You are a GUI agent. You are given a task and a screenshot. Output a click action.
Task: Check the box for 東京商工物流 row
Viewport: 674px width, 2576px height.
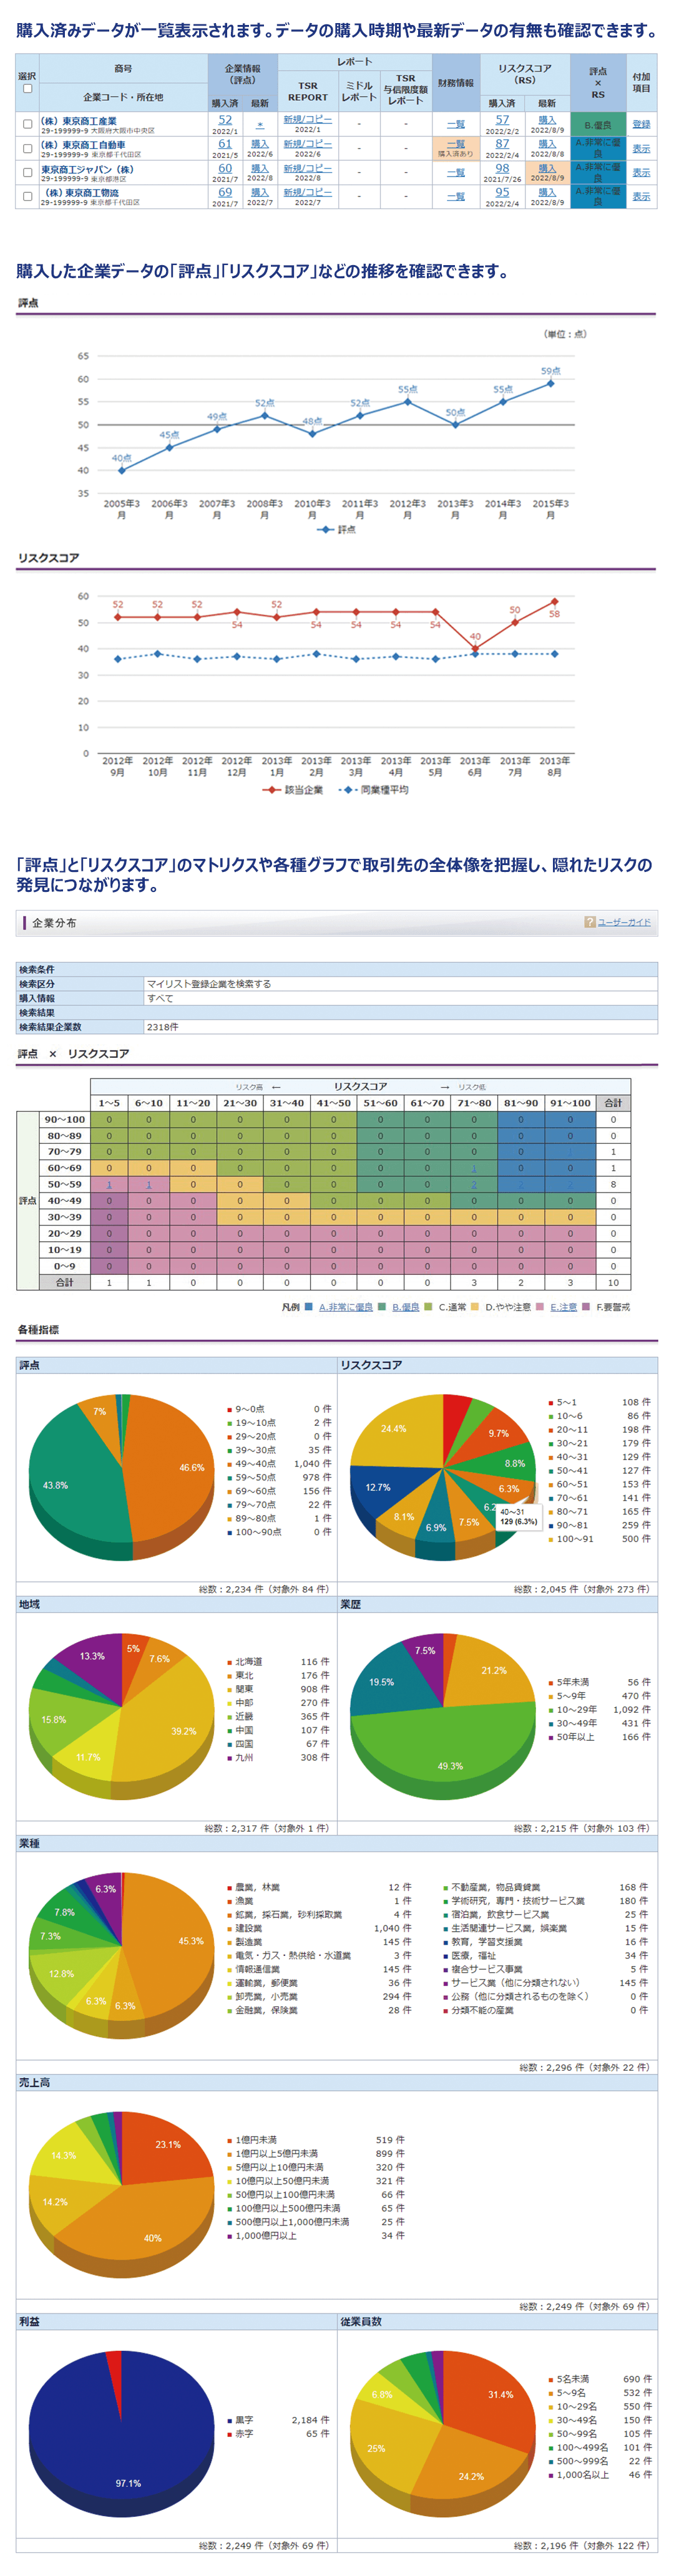tap(27, 197)
